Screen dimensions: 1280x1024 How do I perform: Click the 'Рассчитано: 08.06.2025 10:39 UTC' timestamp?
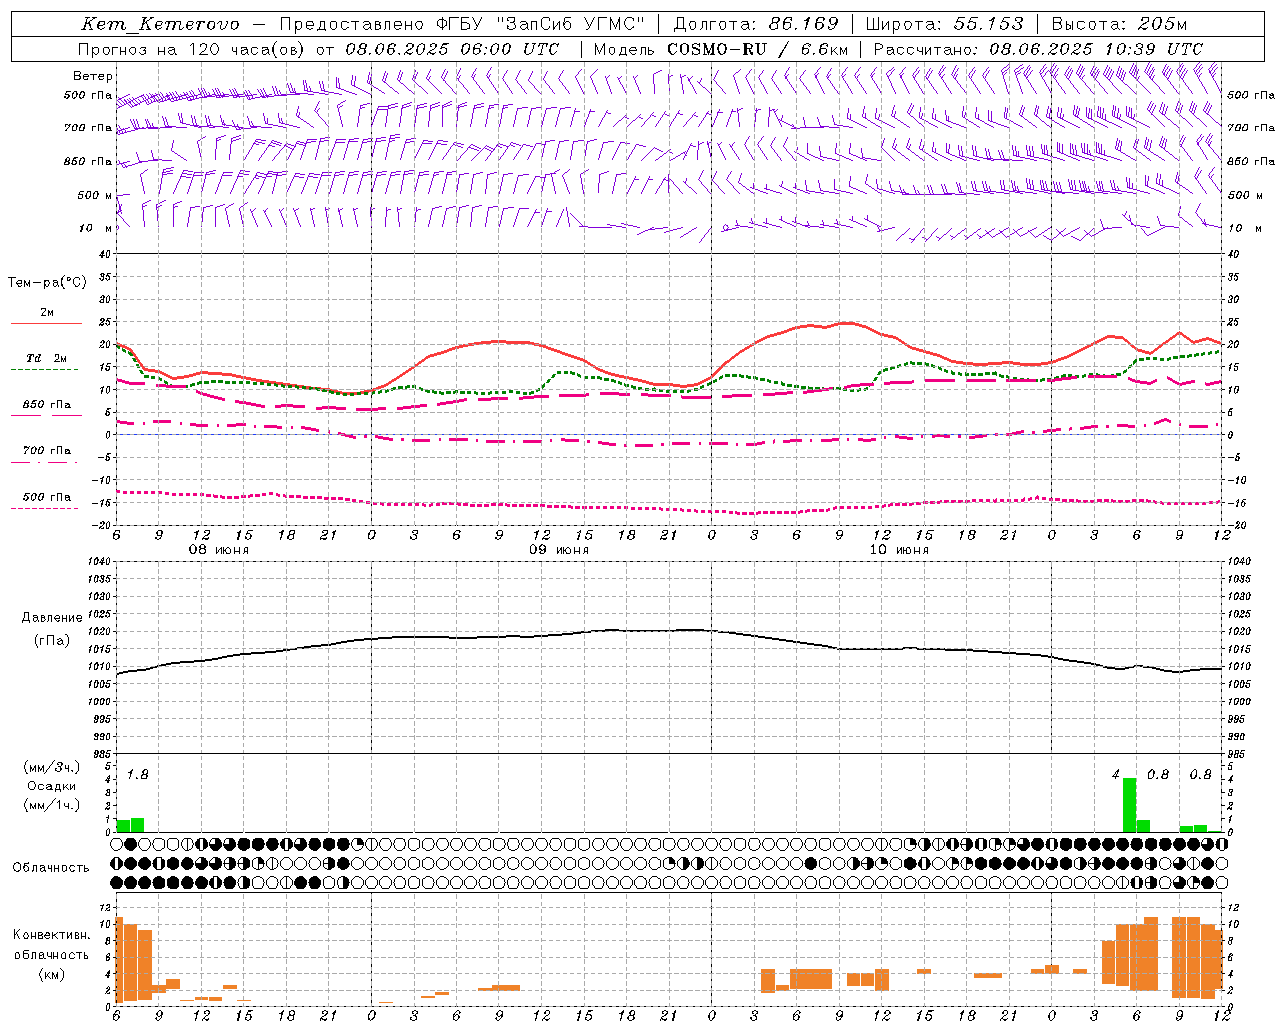(x=1038, y=49)
